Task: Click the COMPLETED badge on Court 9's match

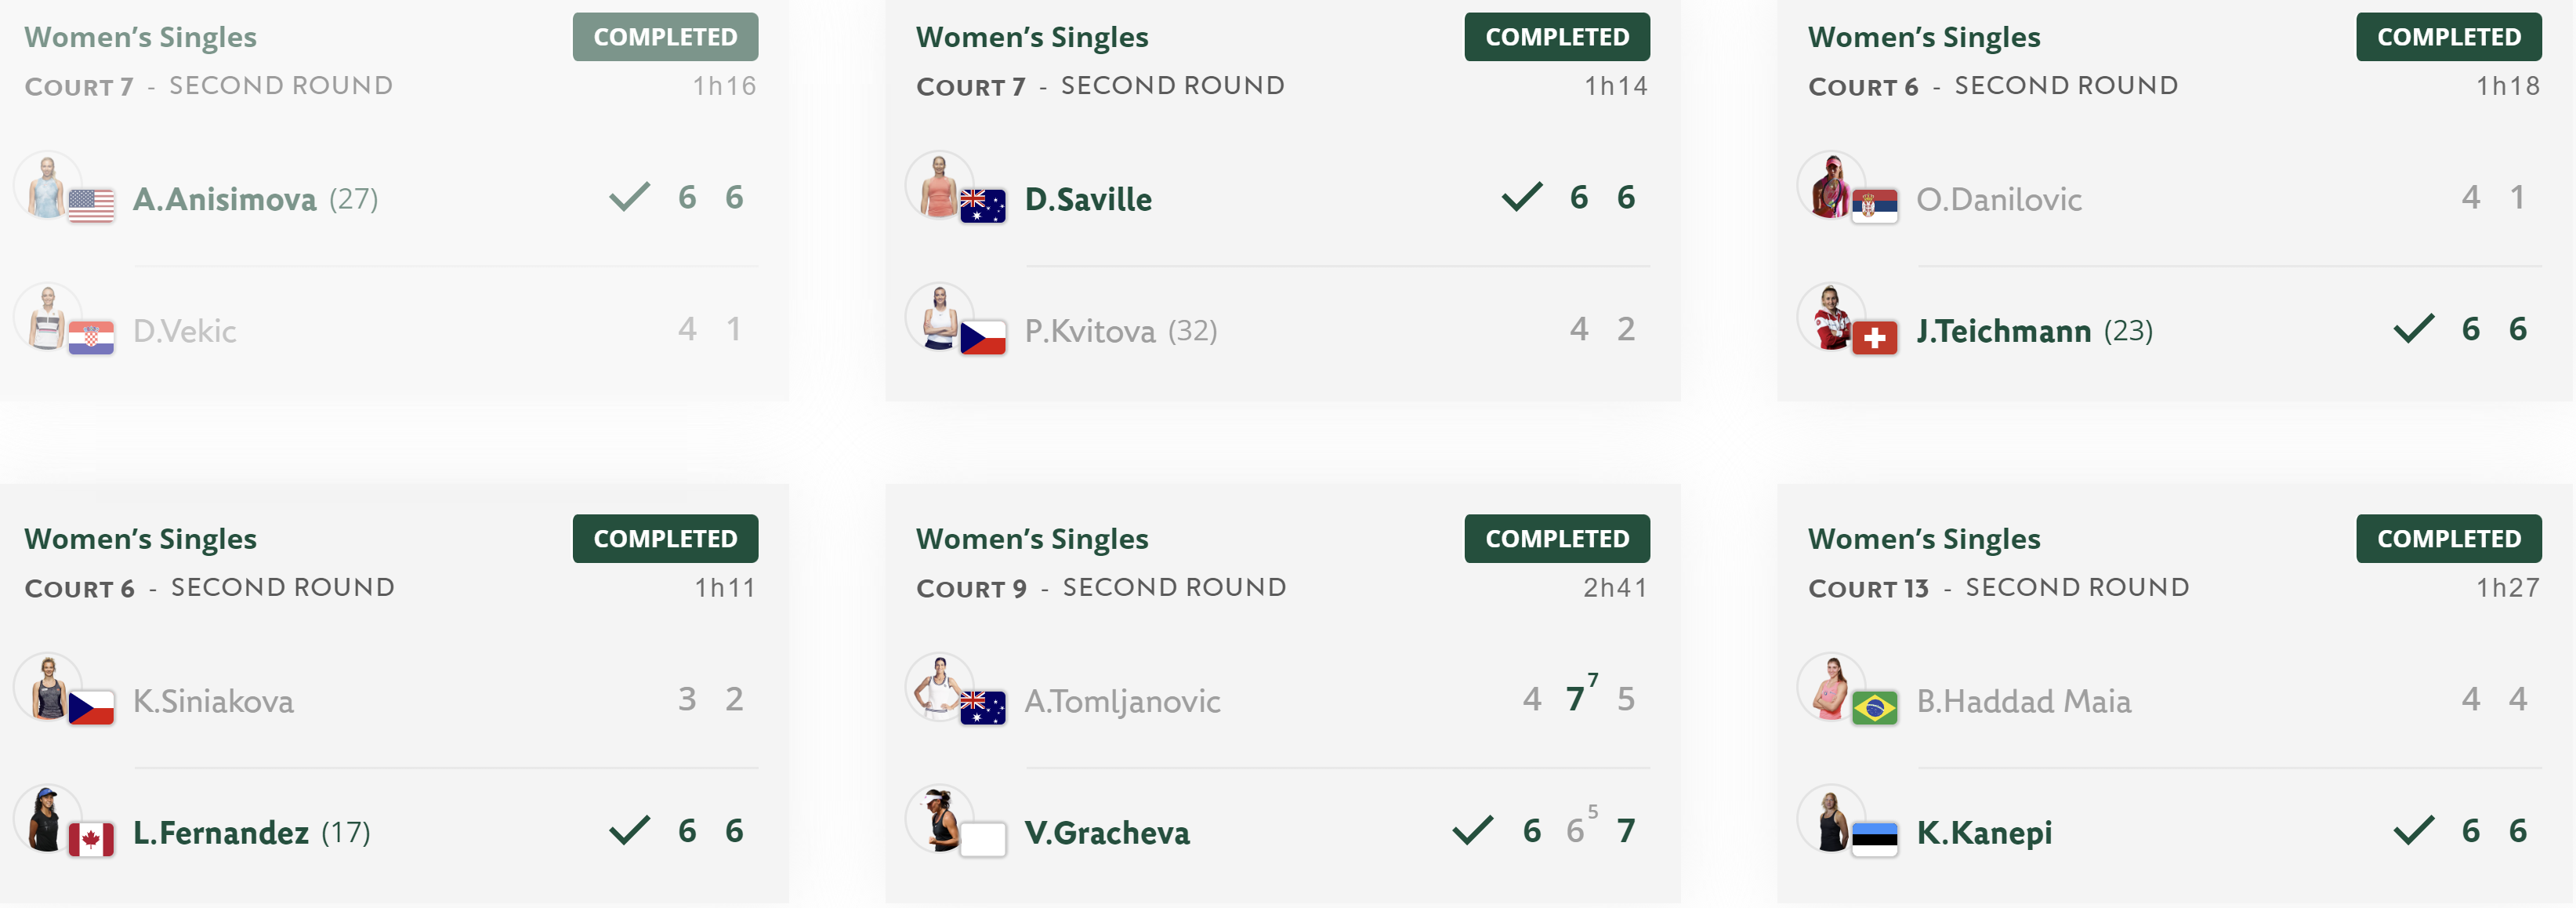Action: [1557, 539]
